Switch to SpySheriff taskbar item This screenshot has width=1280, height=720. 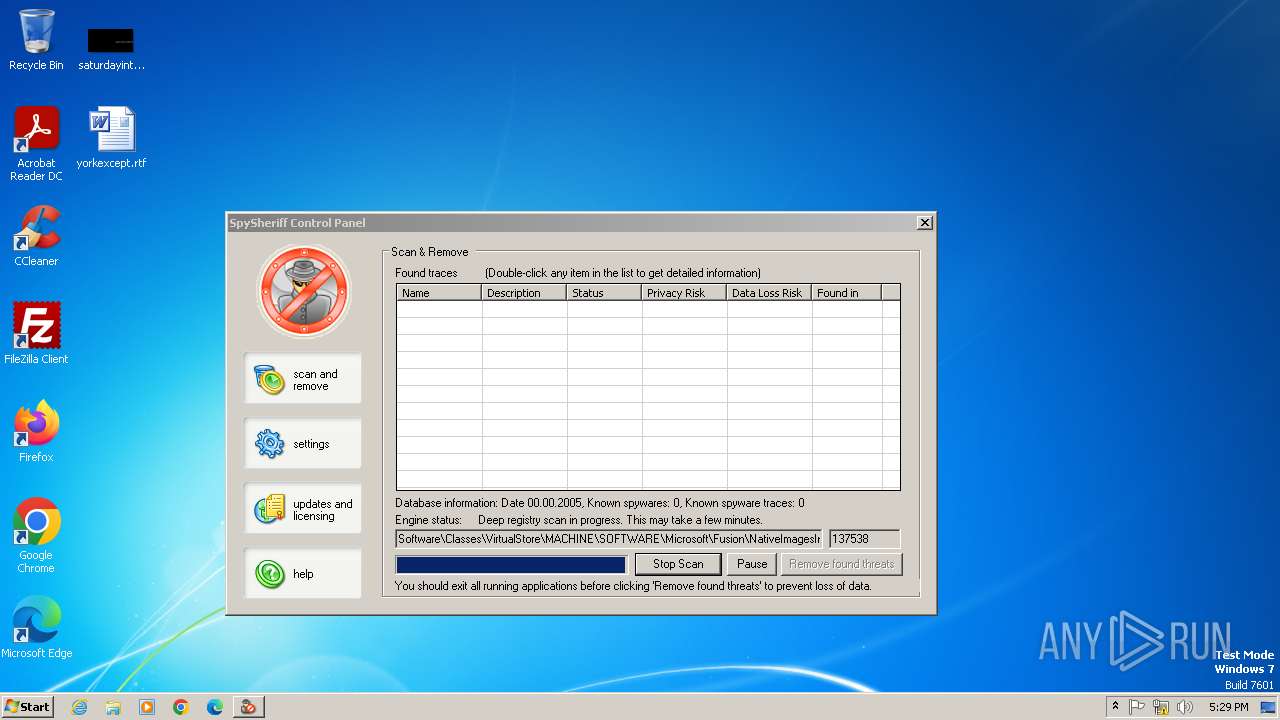pos(248,707)
